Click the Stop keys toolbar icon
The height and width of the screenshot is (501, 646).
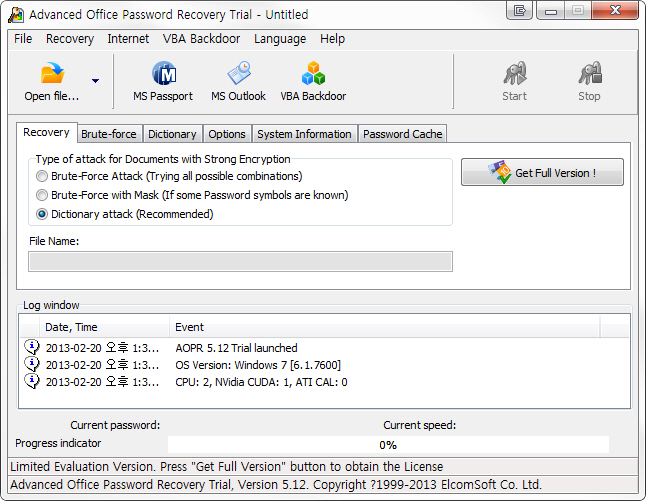coord(590,73)
